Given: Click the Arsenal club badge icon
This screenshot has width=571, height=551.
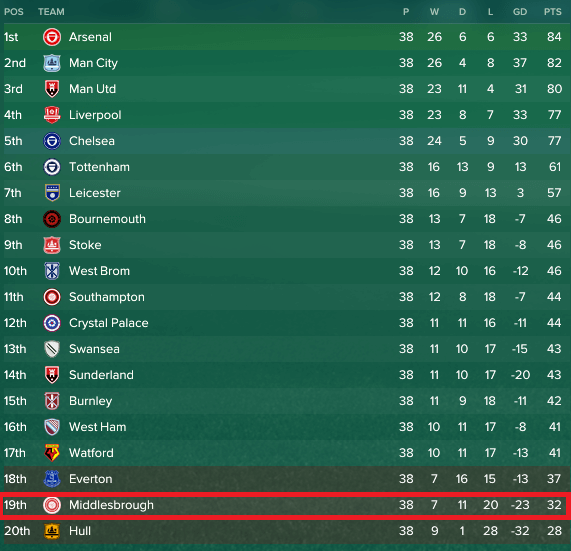Looking at the screenshot, I should click(x=52, y=37).
